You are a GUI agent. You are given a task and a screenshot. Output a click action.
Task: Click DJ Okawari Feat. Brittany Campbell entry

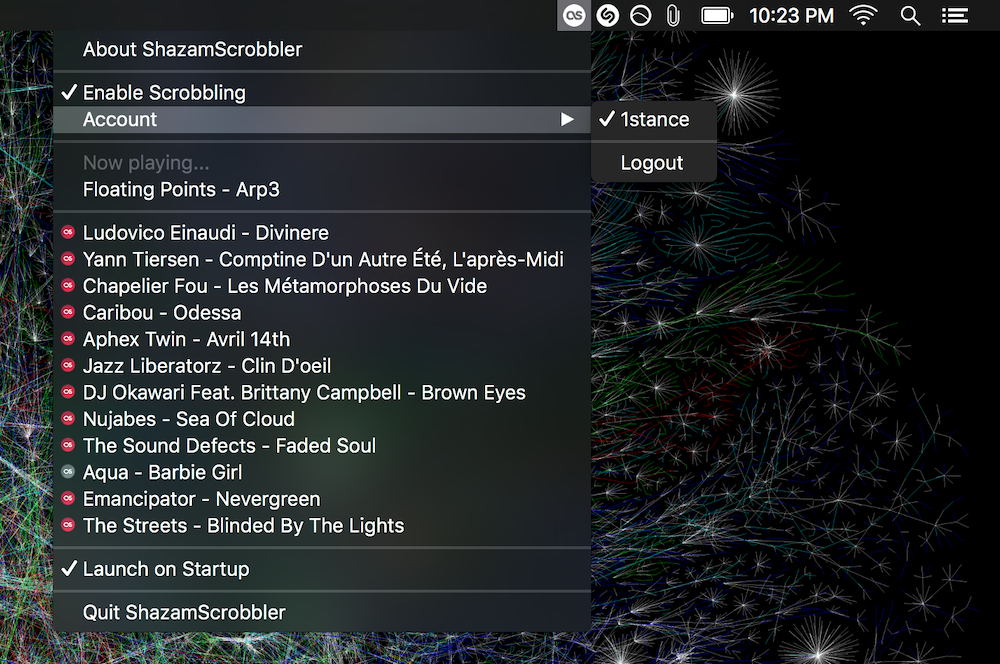tap(322, 392)
